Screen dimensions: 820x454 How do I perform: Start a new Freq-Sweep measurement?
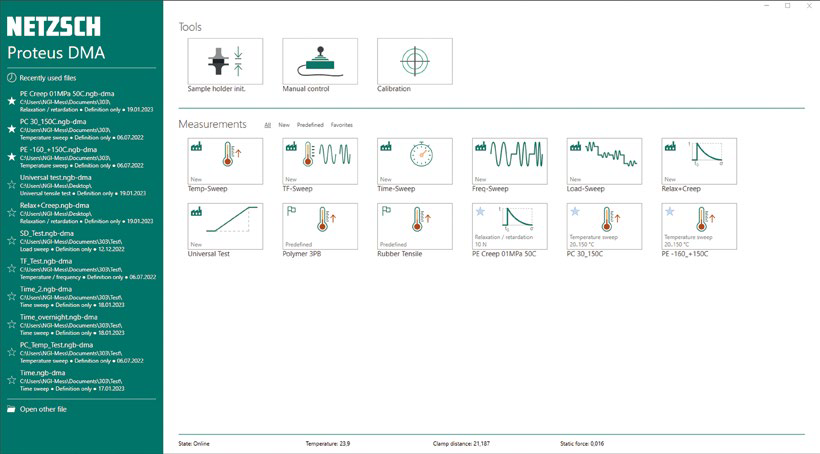click(510, 161)
